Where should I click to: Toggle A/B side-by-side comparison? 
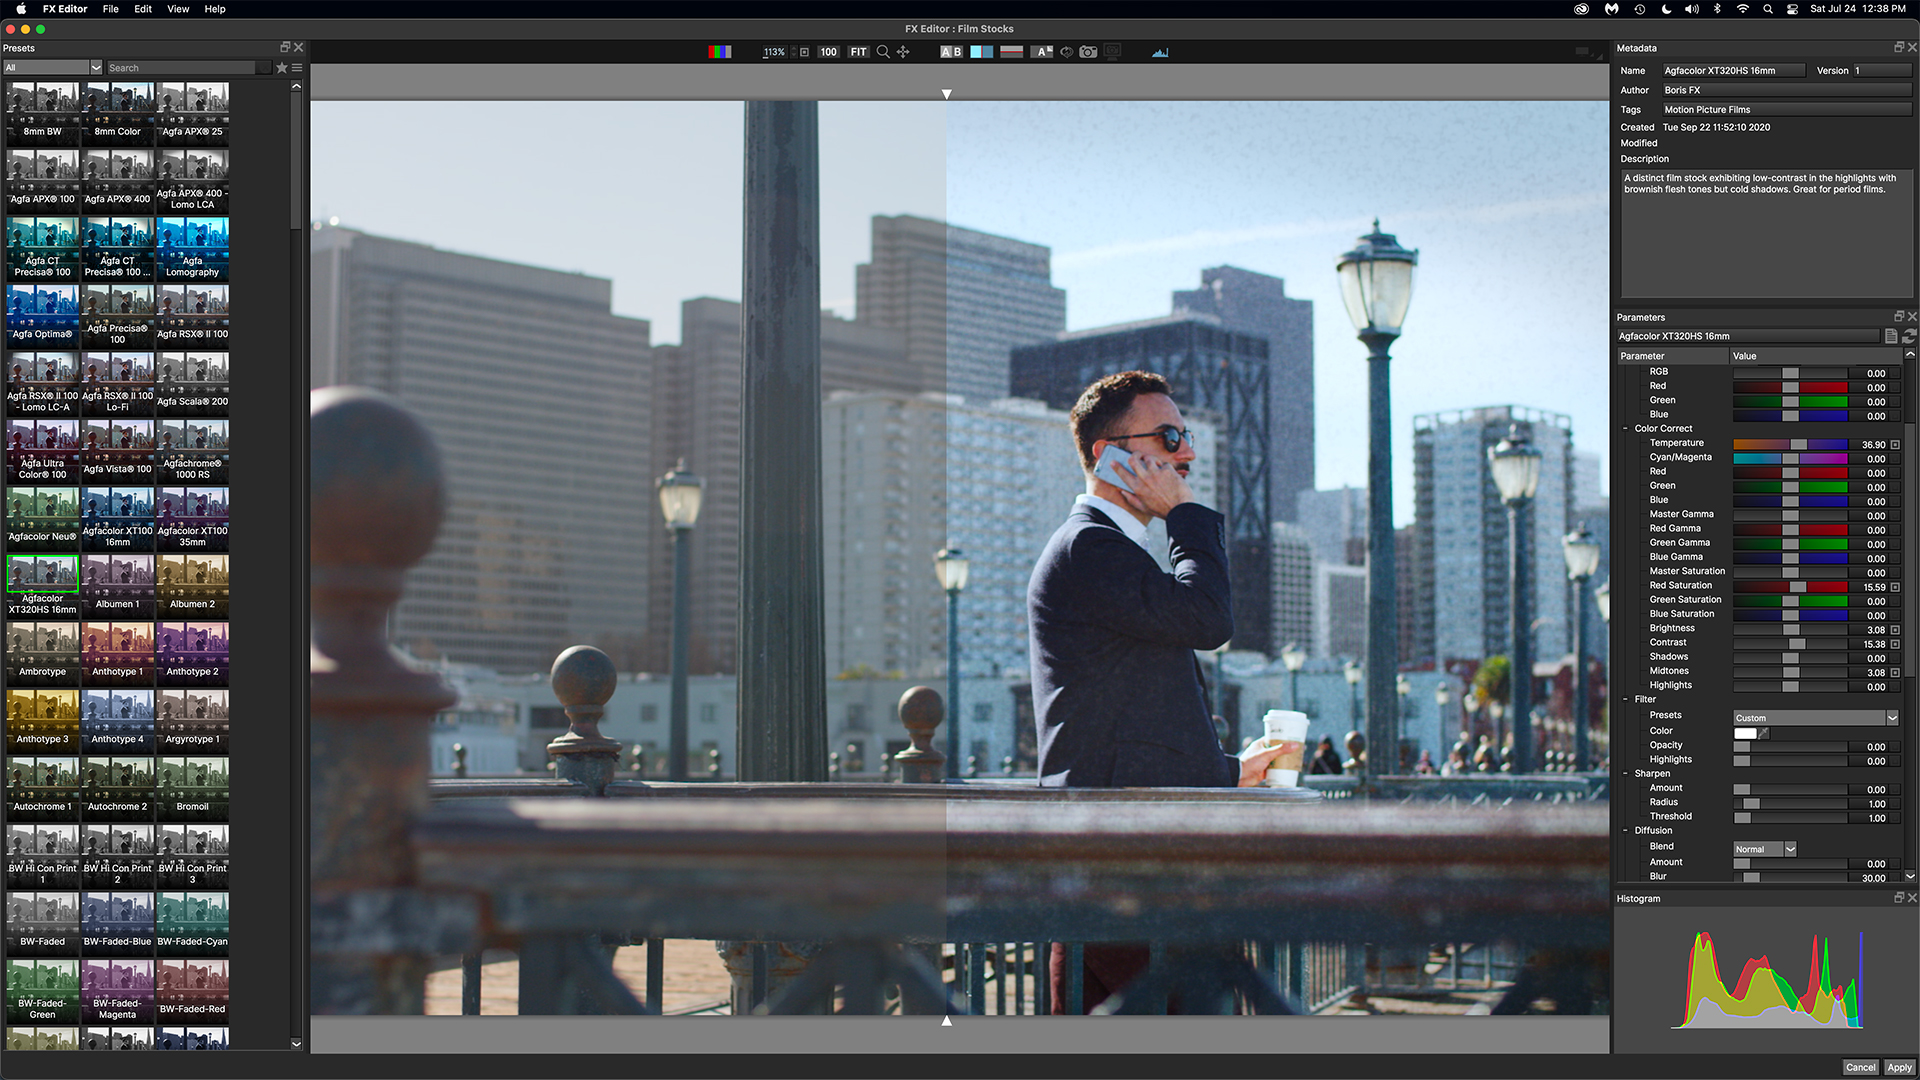[x=951, y=52]
